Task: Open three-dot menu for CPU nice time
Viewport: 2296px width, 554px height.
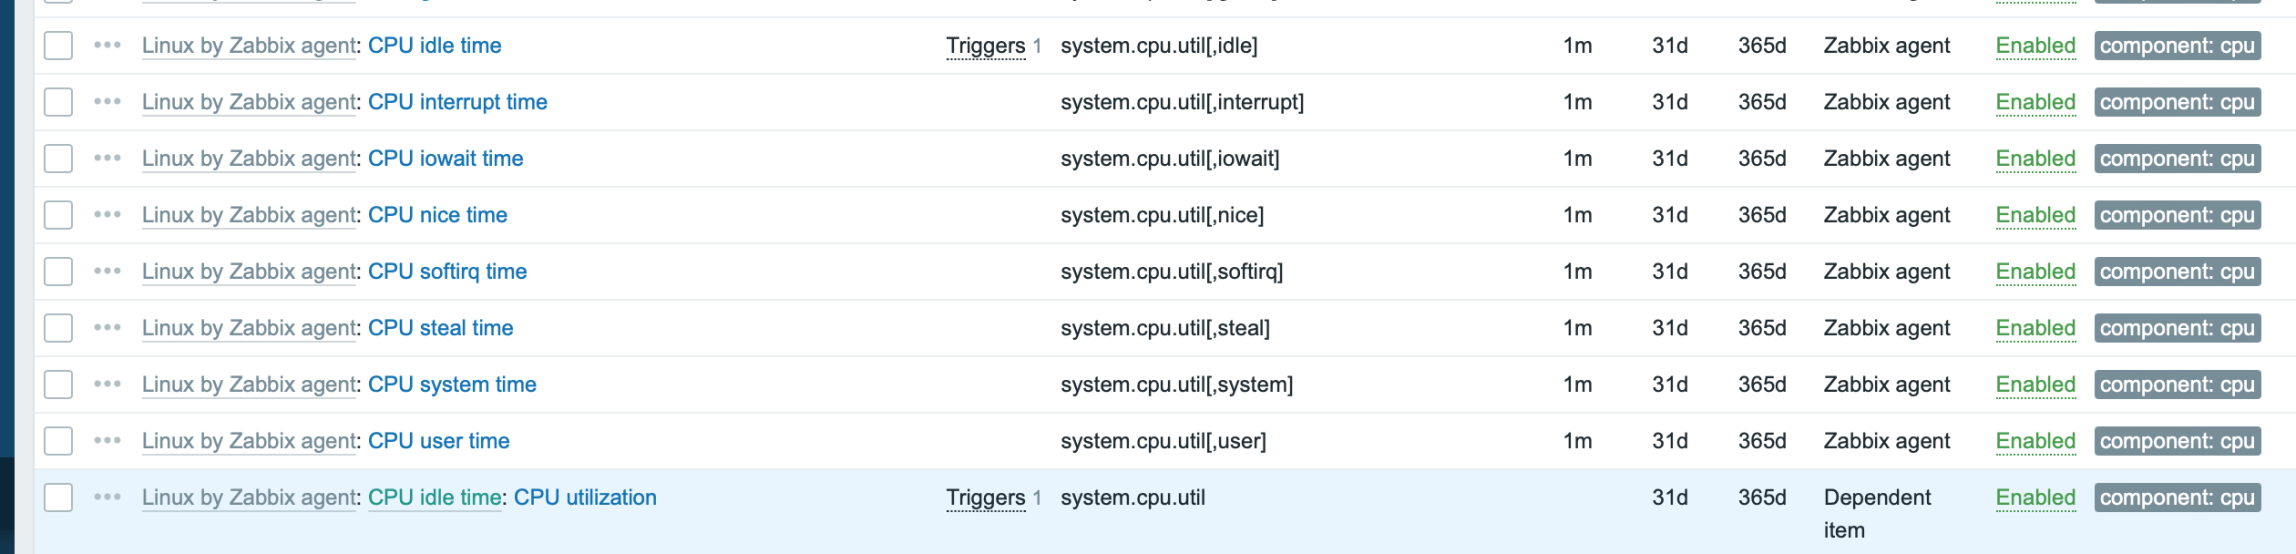Action: tap(107, 215)
